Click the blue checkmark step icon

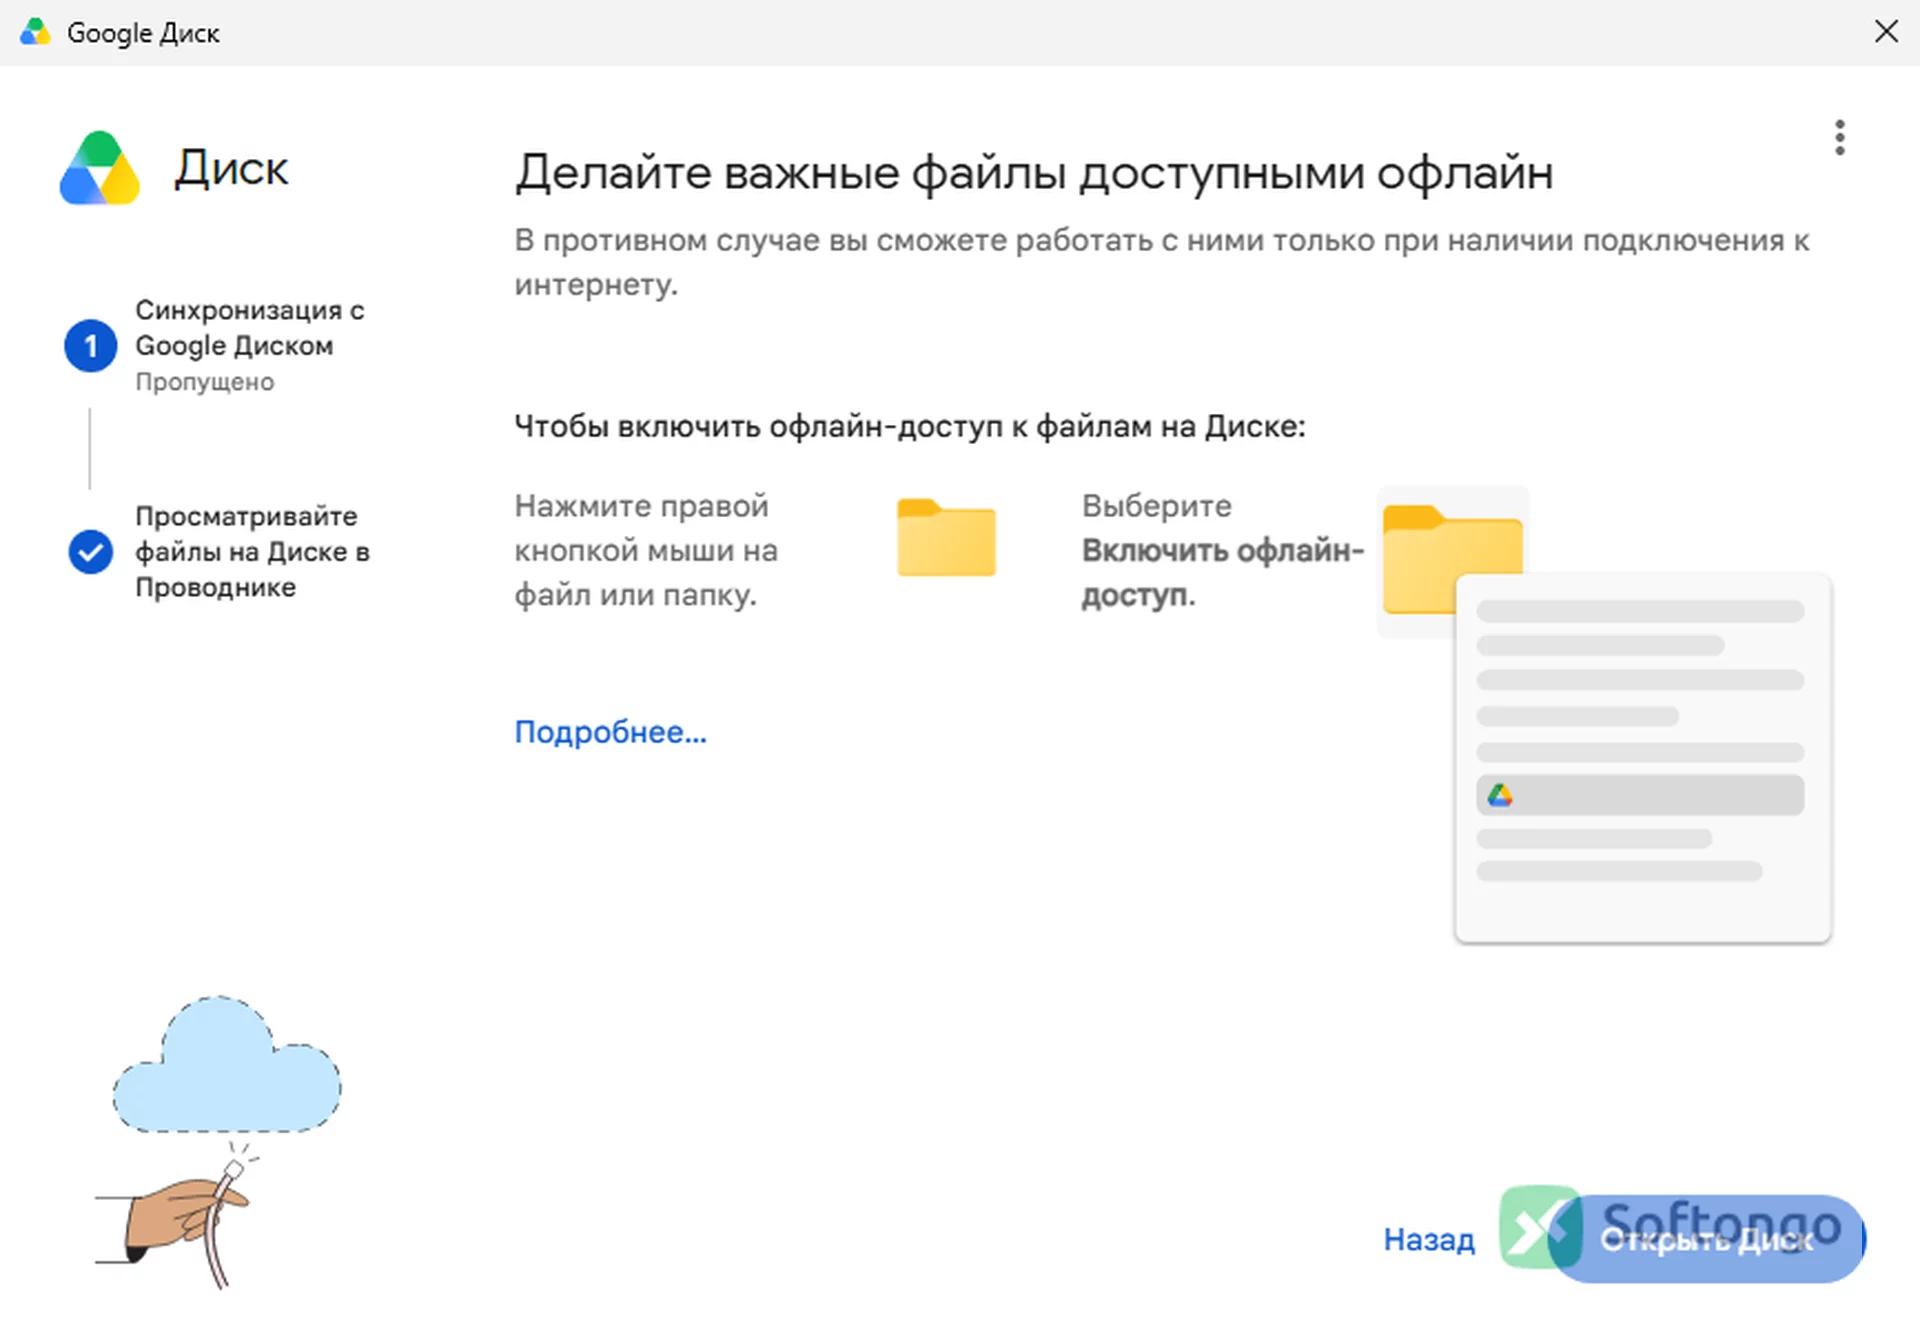click(91, 552)
